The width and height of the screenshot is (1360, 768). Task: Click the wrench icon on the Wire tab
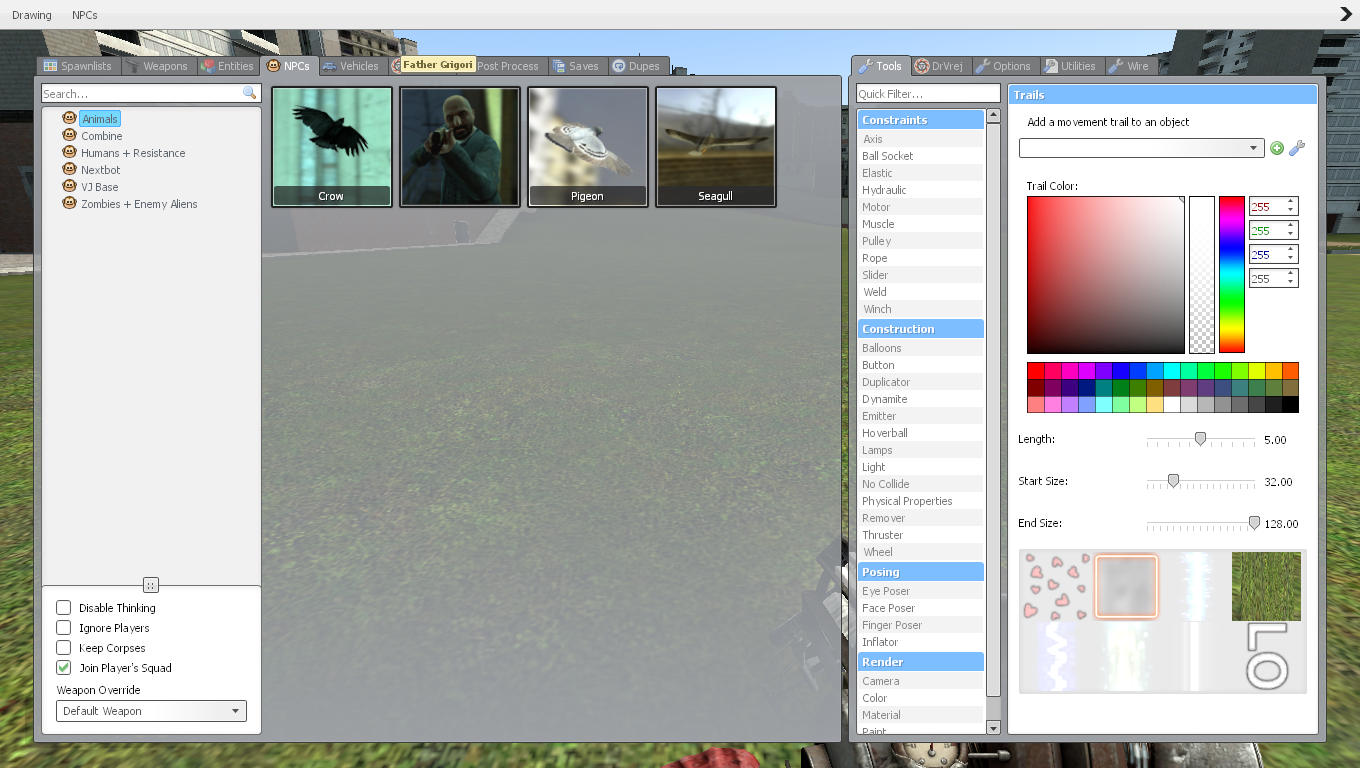click(1116, 66)
